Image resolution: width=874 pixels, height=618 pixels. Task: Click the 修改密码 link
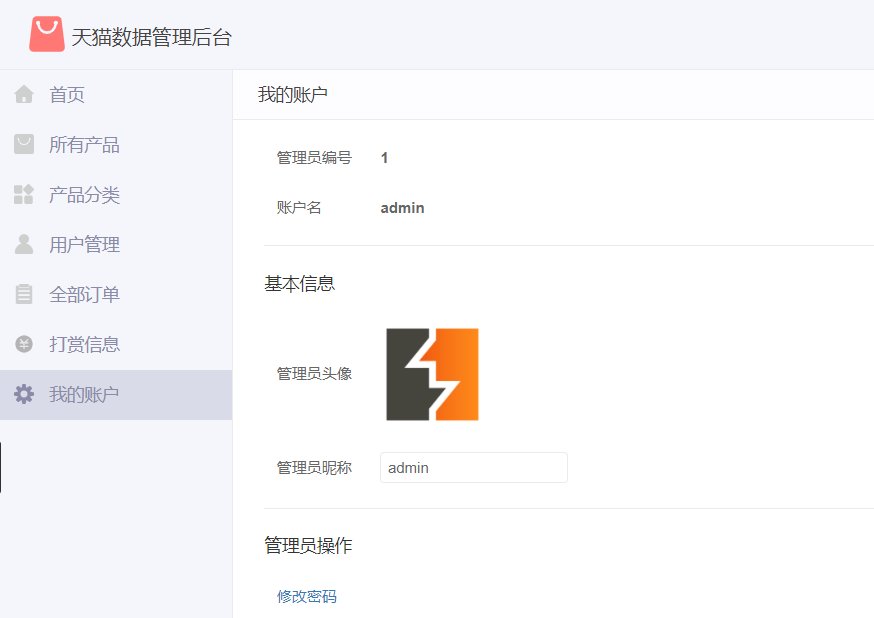coord(307,596)
